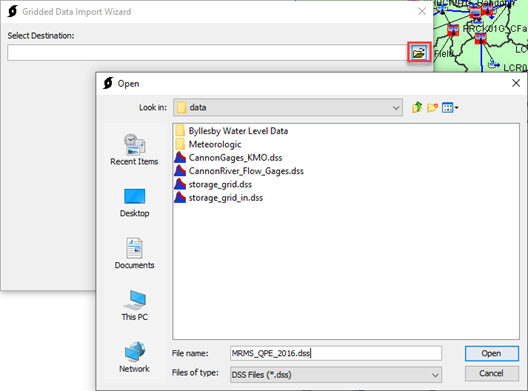Create a new folder in Open dialog
The height and width of the screenshot is (391, 528).
coord(432,107)
